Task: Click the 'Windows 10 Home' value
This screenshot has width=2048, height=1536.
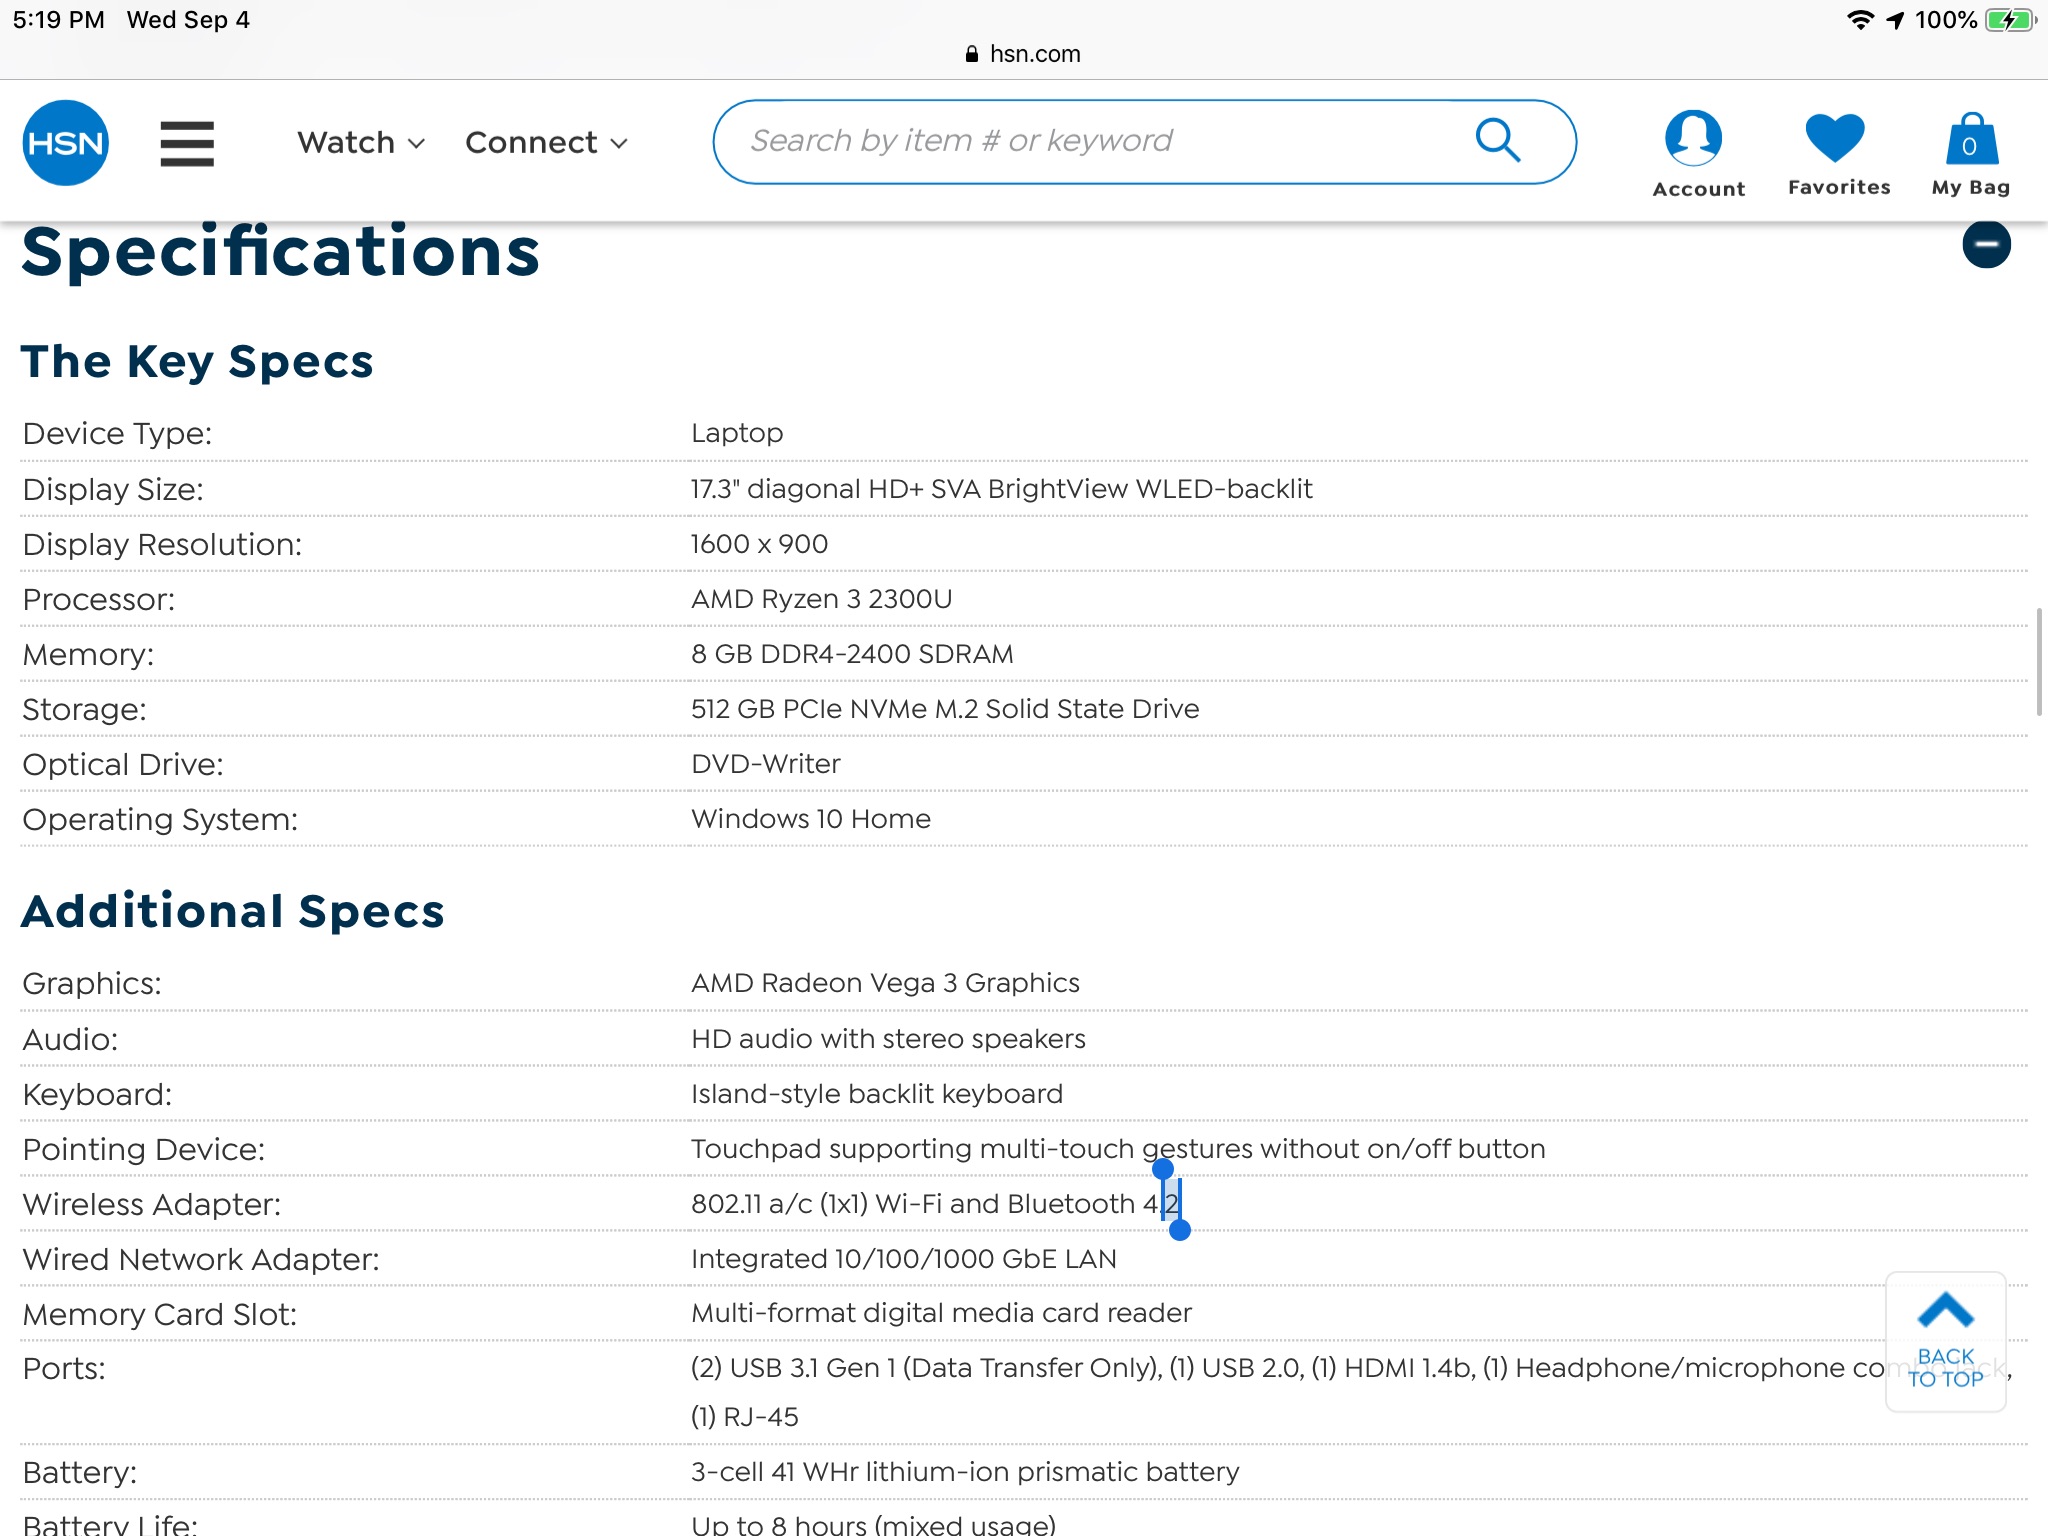Action: coord(811,819)
